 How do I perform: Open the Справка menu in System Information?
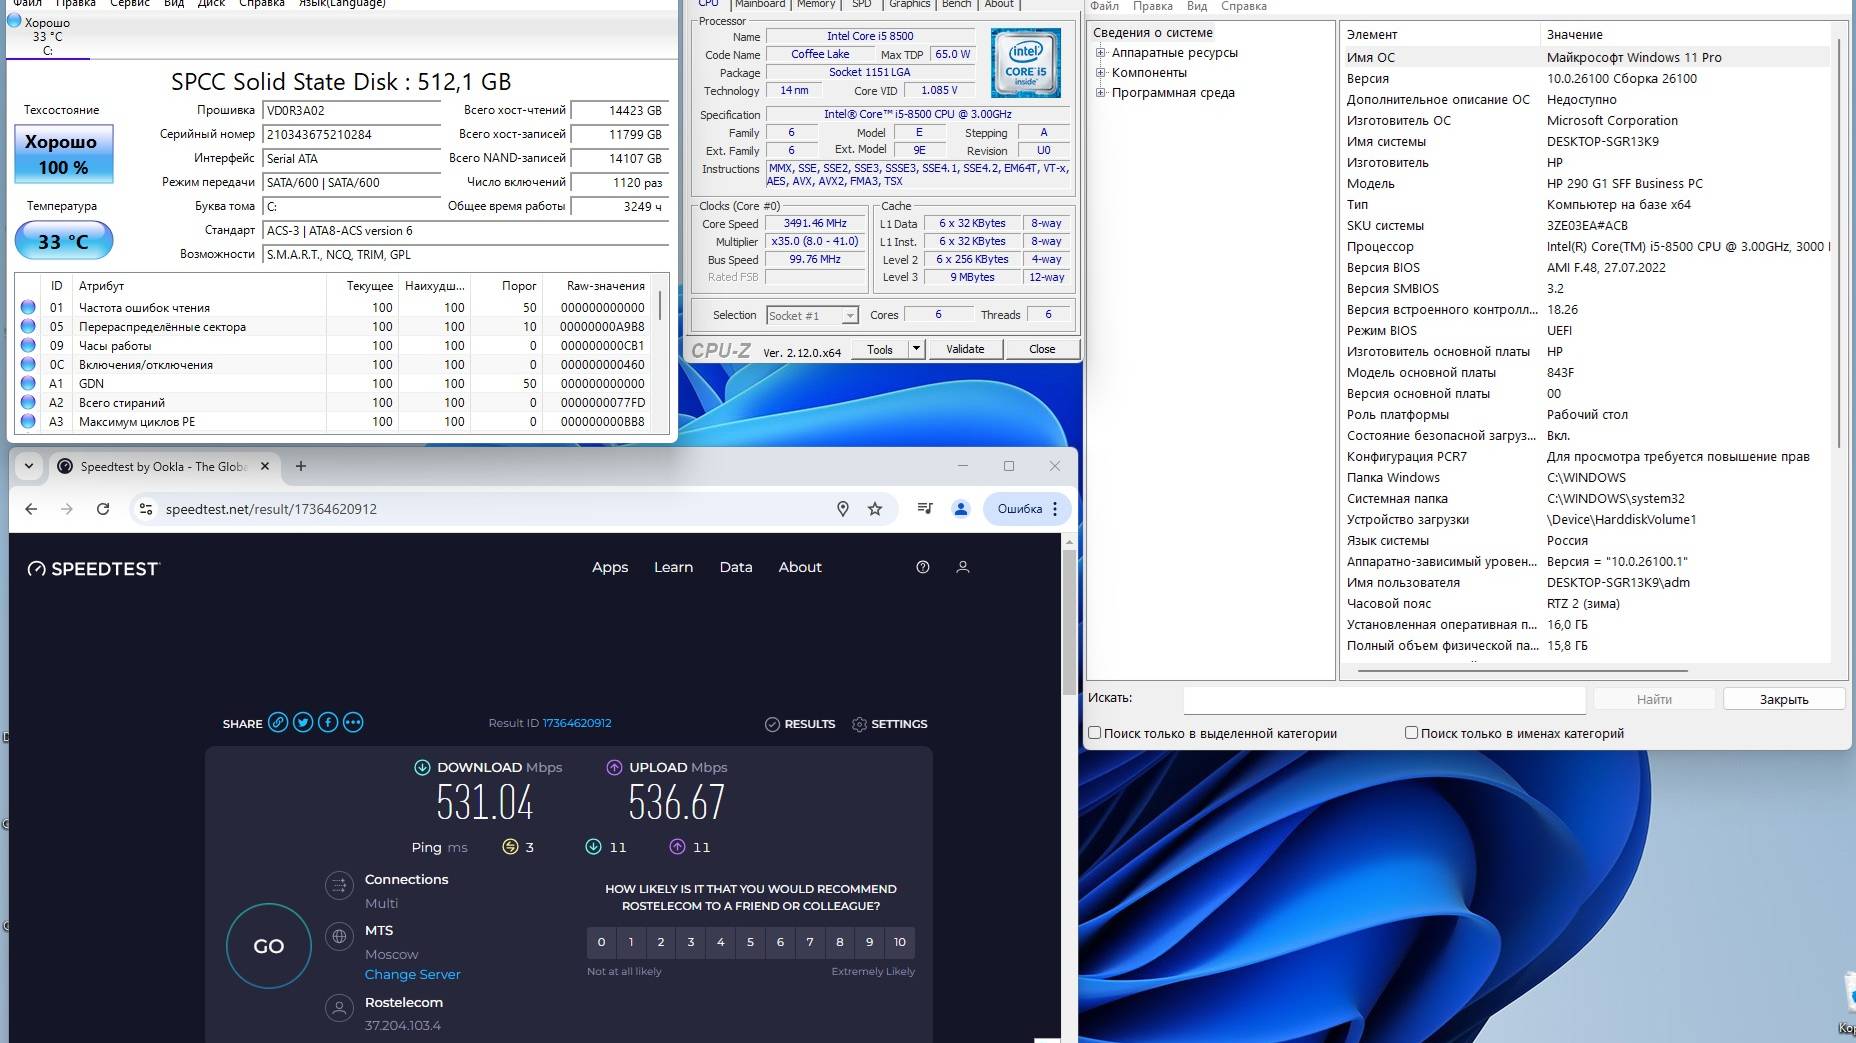point(1244,6)
